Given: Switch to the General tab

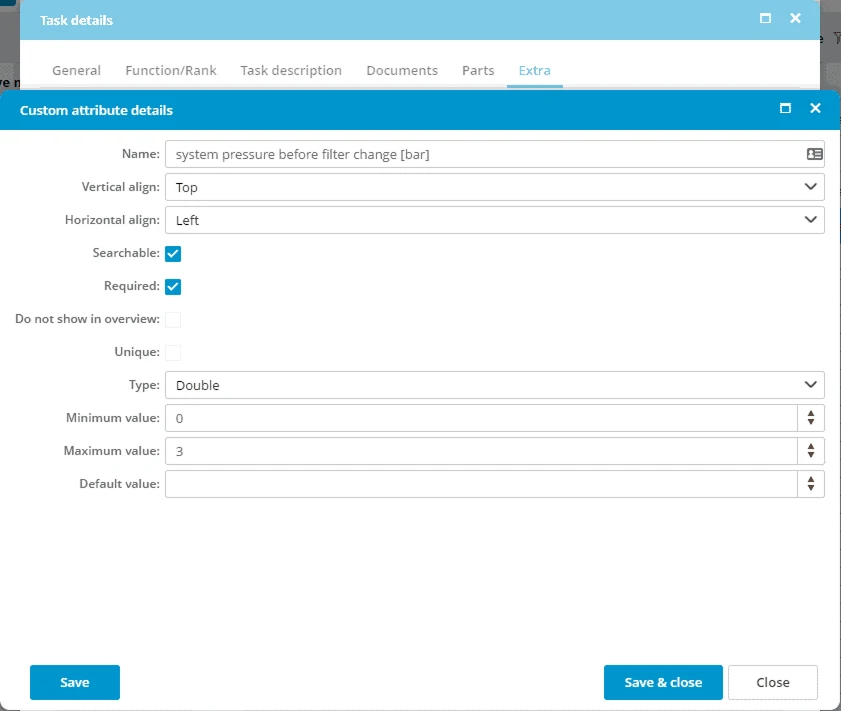Looking at the screenshot, I should point(76,71).
